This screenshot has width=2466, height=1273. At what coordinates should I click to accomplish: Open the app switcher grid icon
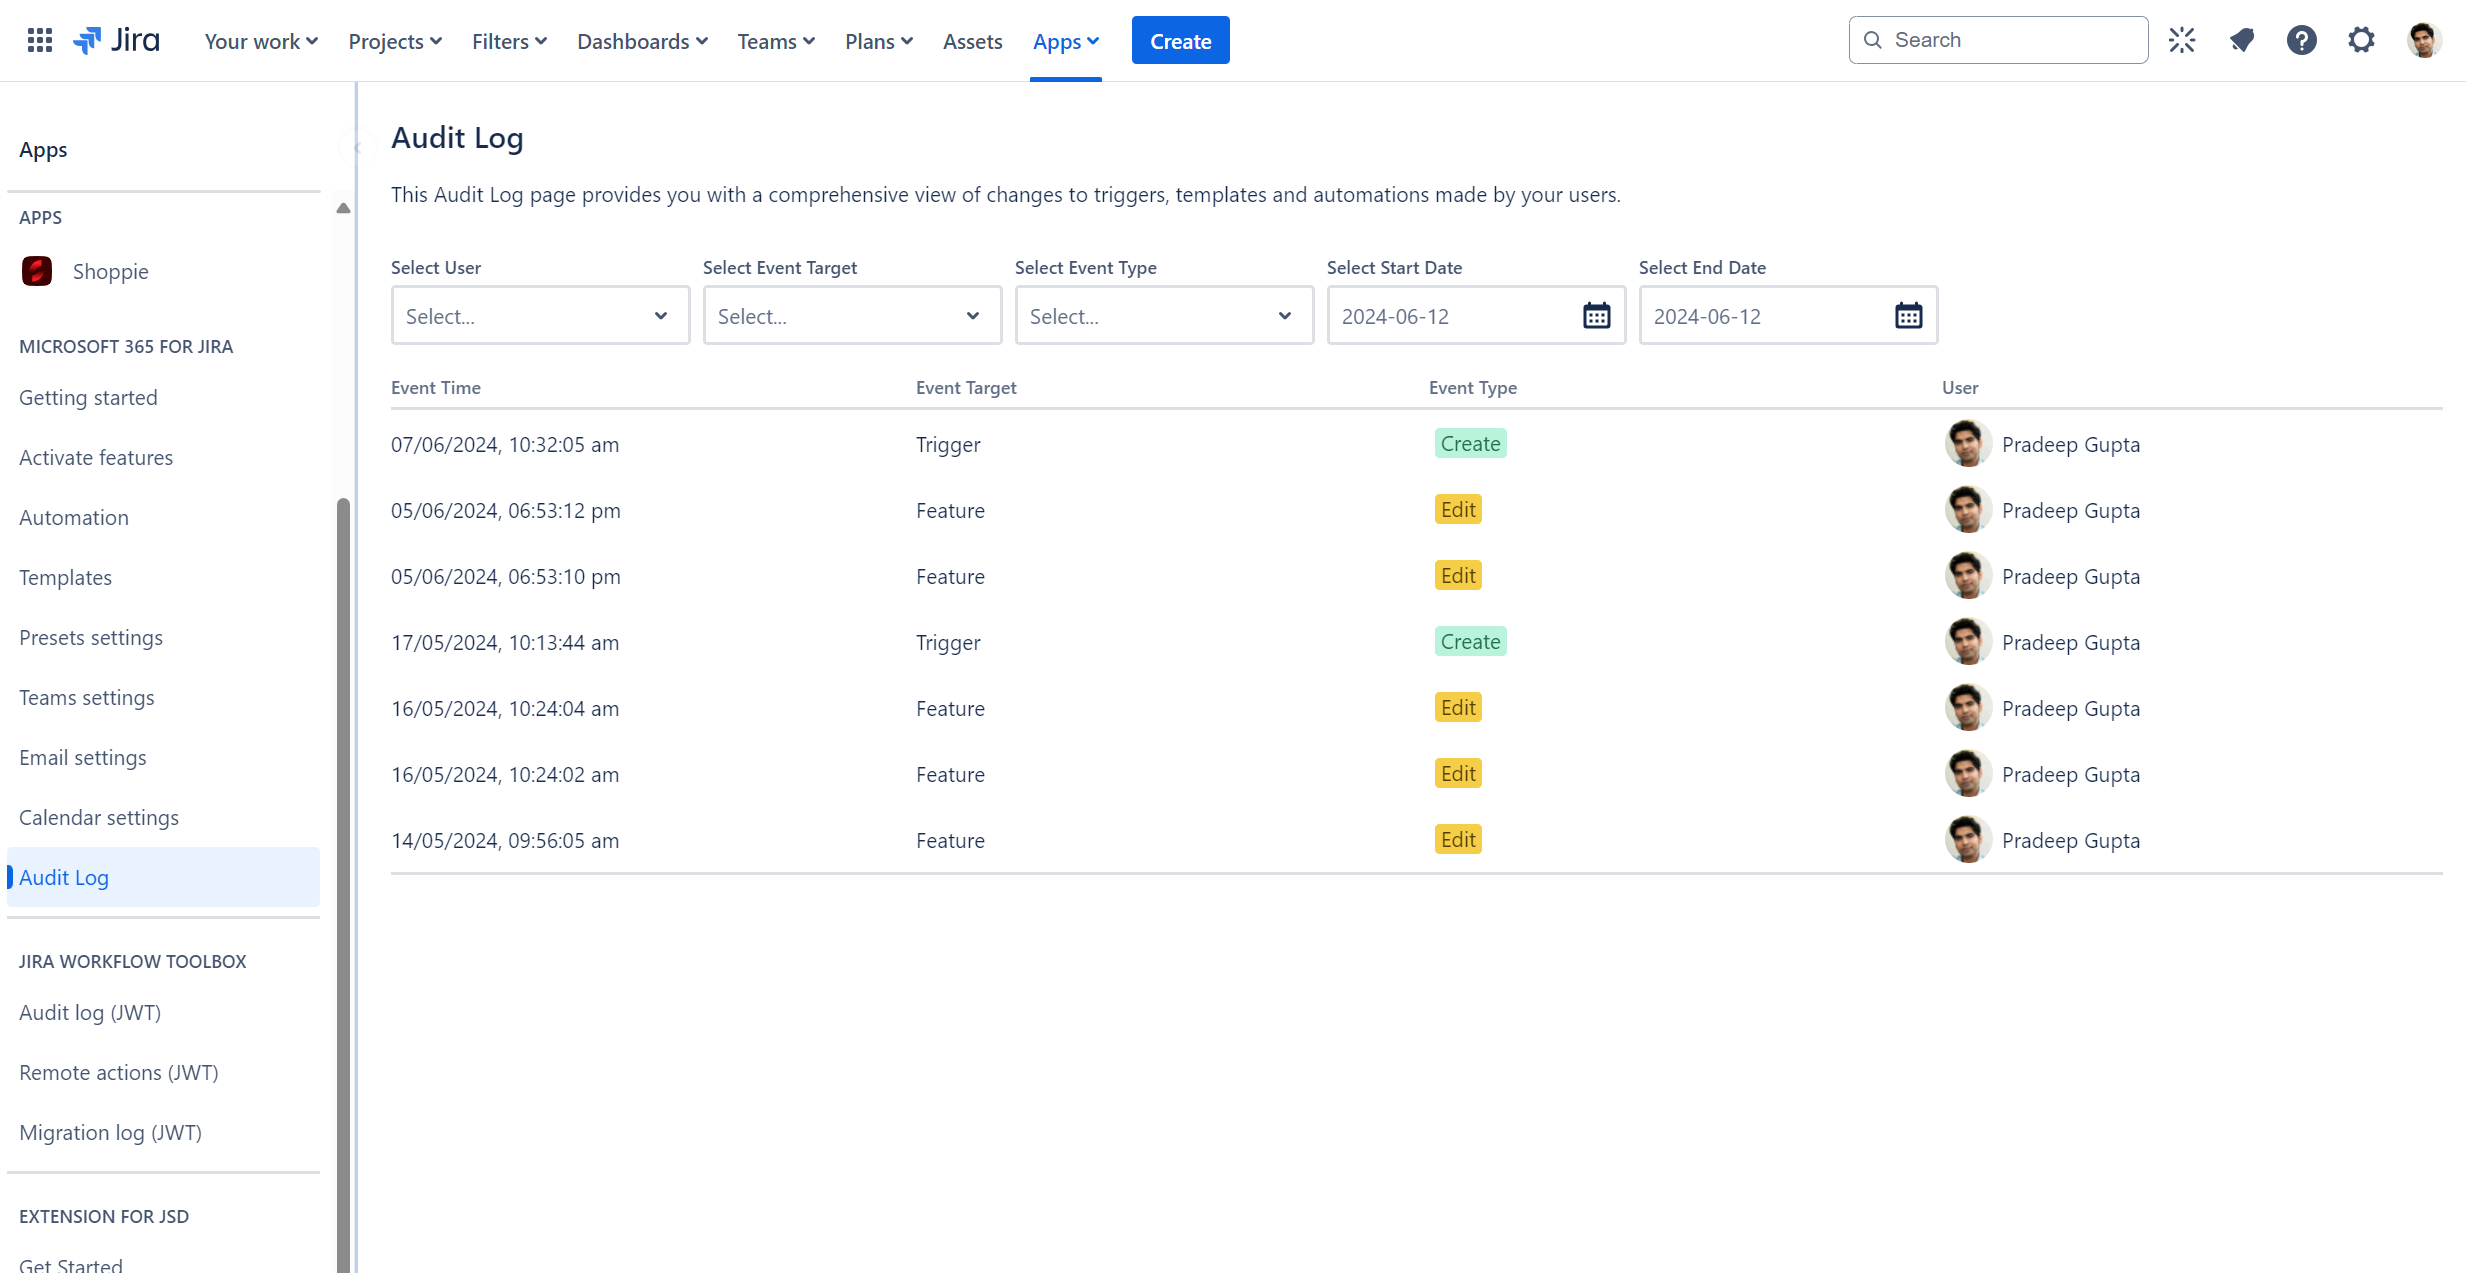pos(40,41)
